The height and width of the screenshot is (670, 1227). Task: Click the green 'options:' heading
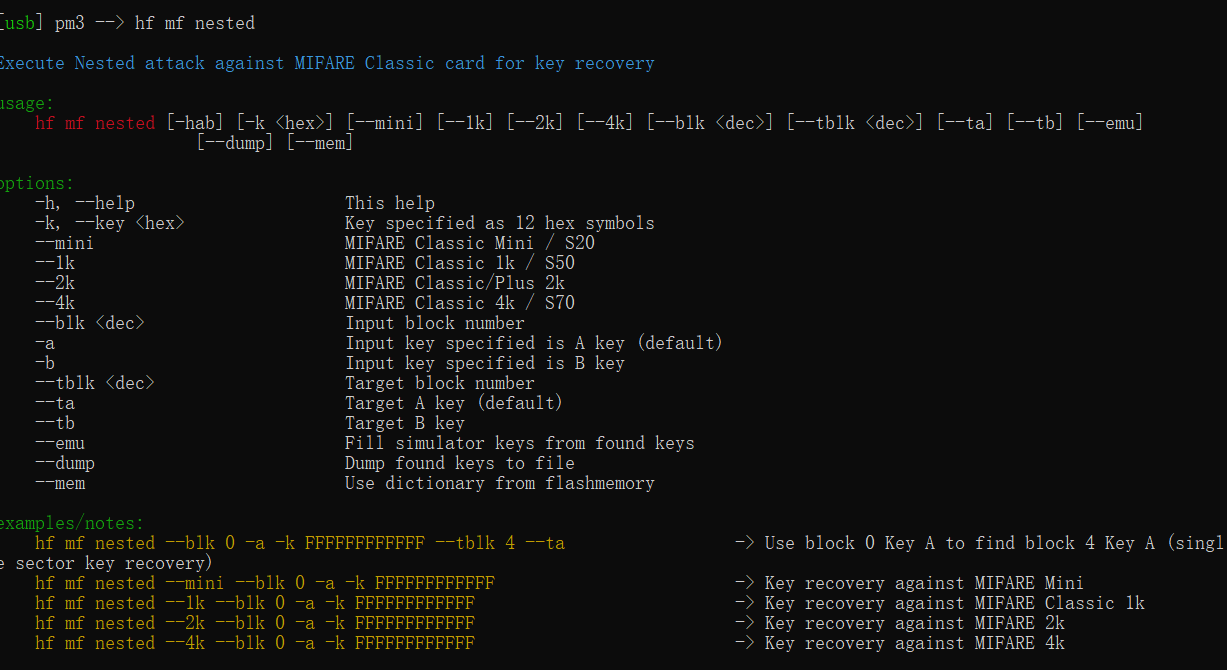pyautogui.click(x=37, y=183)
